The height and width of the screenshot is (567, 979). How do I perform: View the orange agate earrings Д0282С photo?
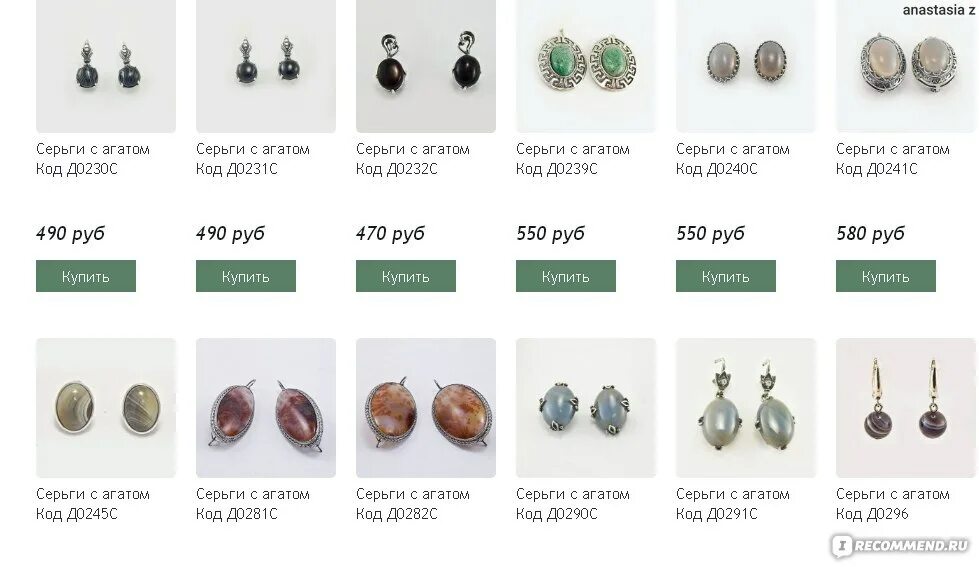pyautogui.click(x=426, y=408)
